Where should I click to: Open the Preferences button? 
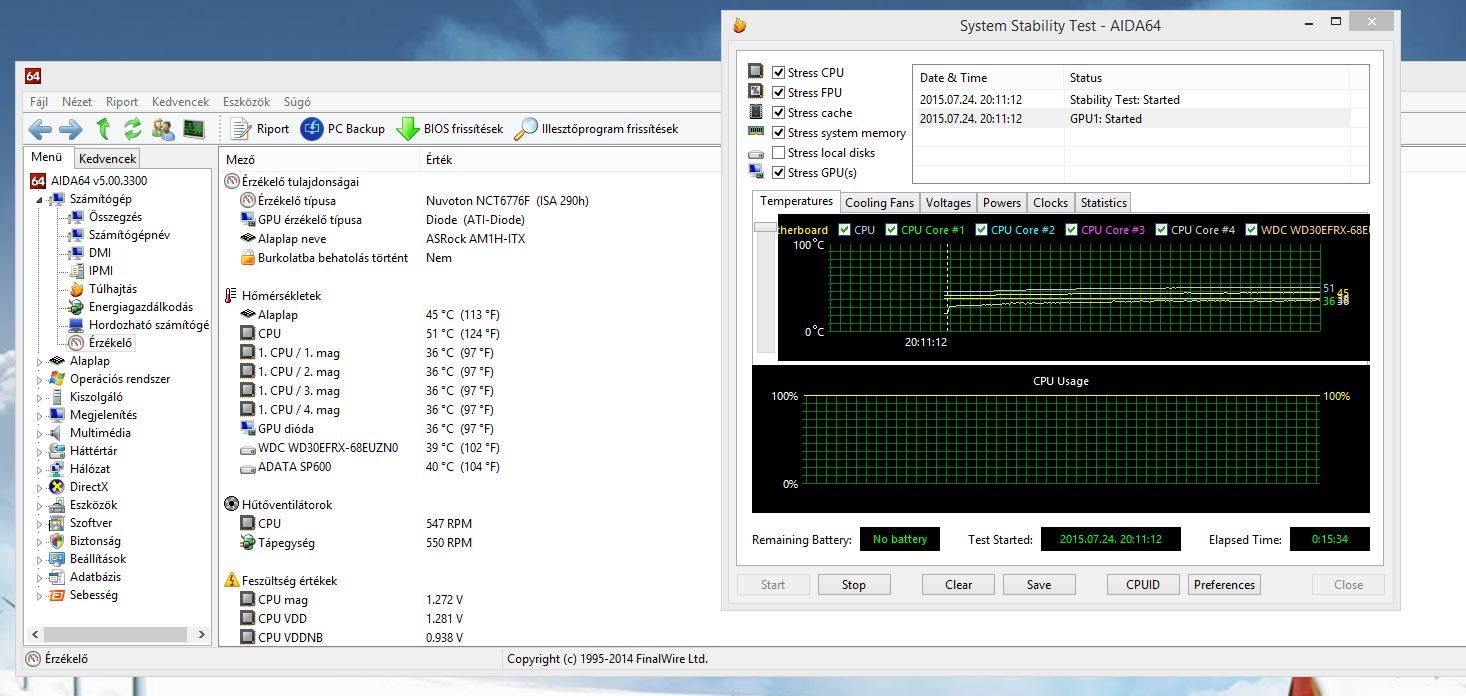click(x=1224, y=585)
